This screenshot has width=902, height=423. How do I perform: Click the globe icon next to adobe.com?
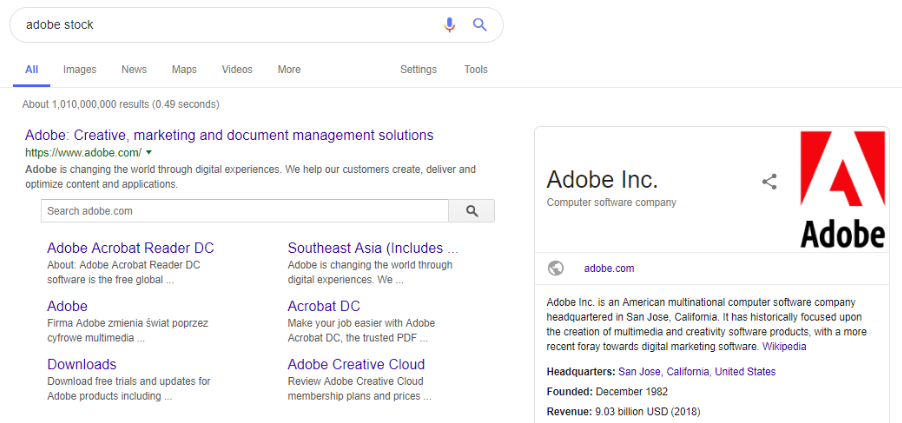[556, 268]
